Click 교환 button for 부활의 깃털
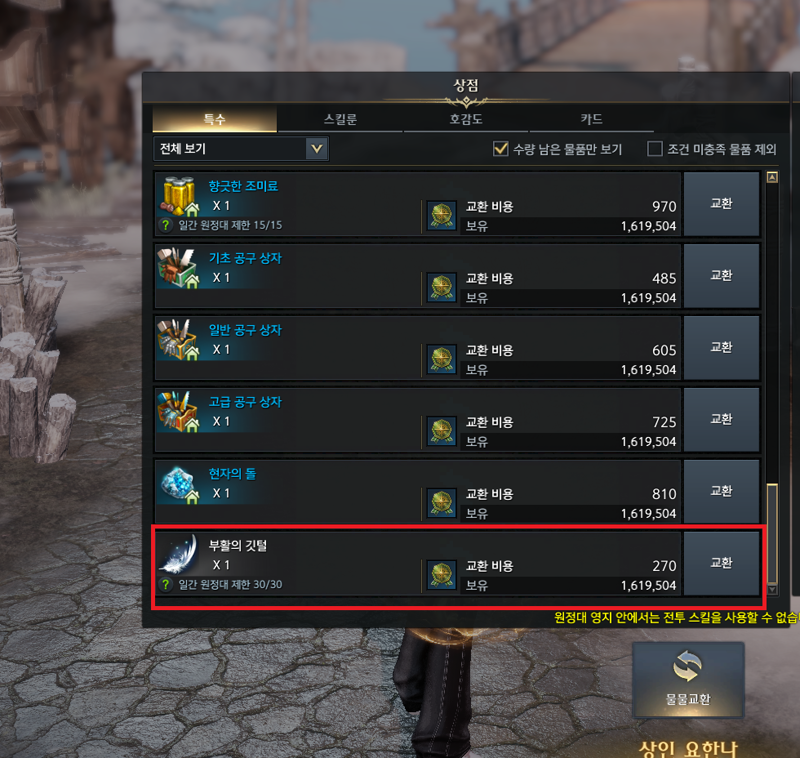 point(721,563)
